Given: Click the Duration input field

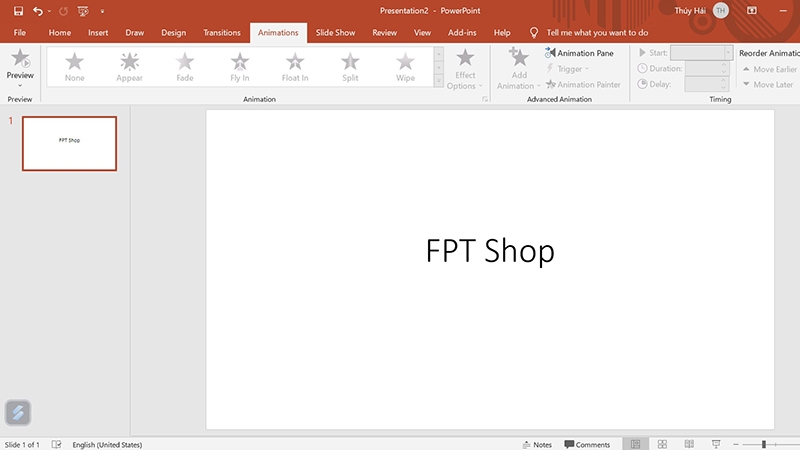Looking at the screenshot, I should (703, 68).
